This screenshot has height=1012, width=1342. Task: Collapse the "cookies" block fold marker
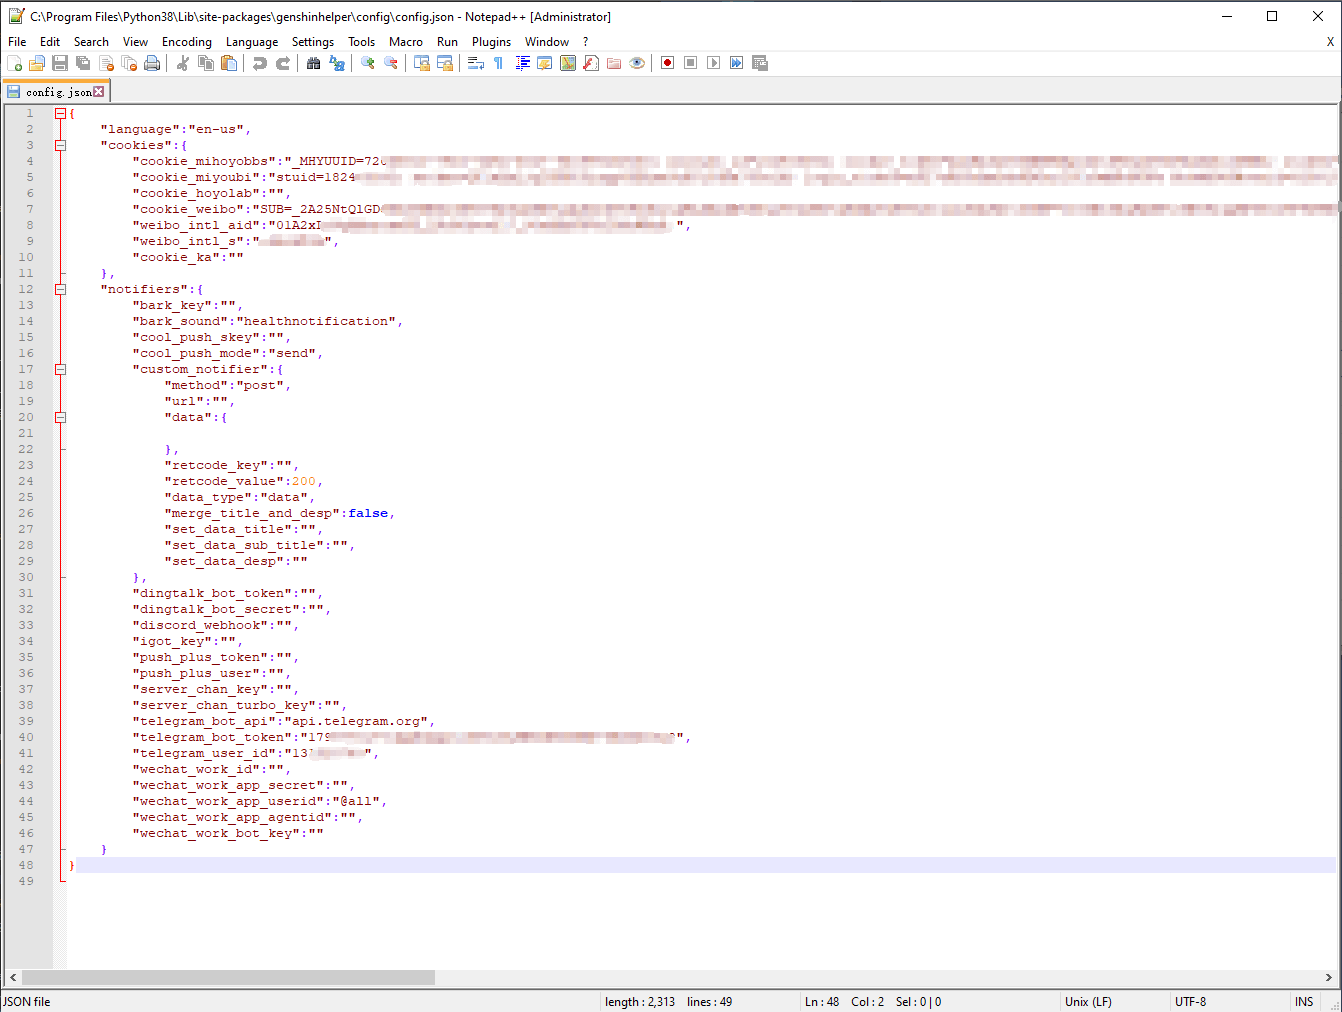point(60,145)
